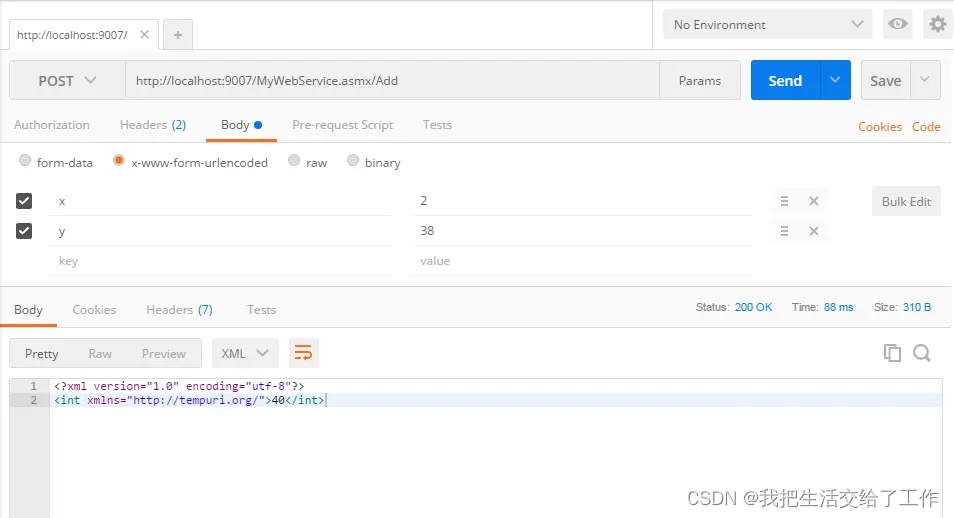Uncheck the x parameter checkbox
954x518 pixels.
24,201
